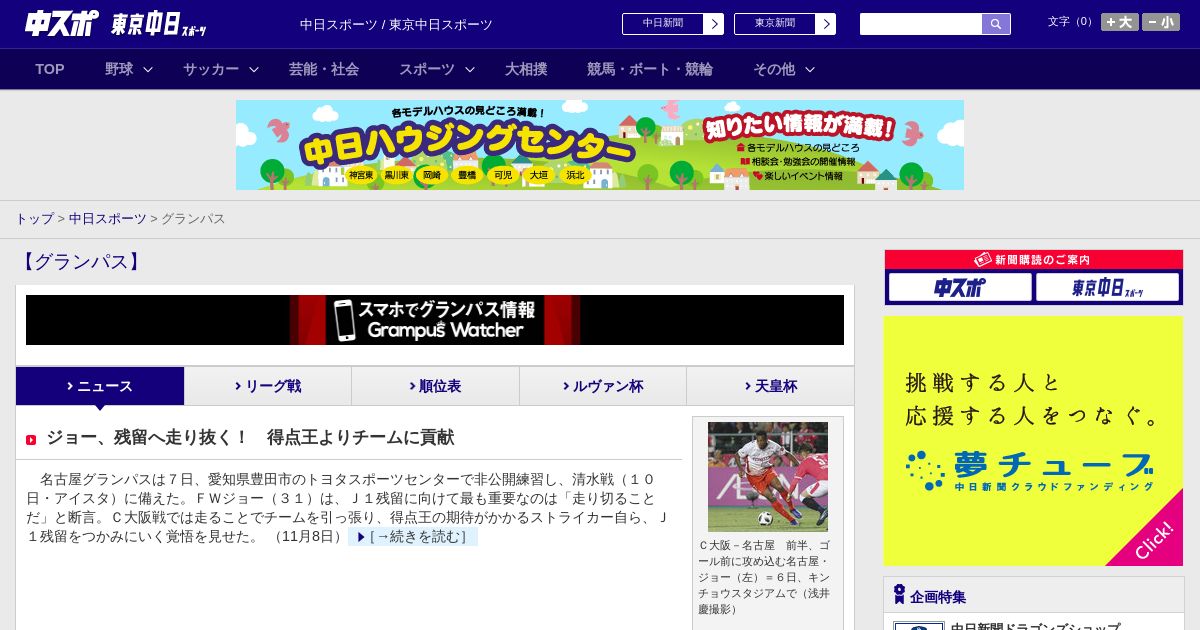
Task: Click the ドラゴンズショップ thumbnail in sidebar
Action: pyautogui.click(x=919, y=626)
